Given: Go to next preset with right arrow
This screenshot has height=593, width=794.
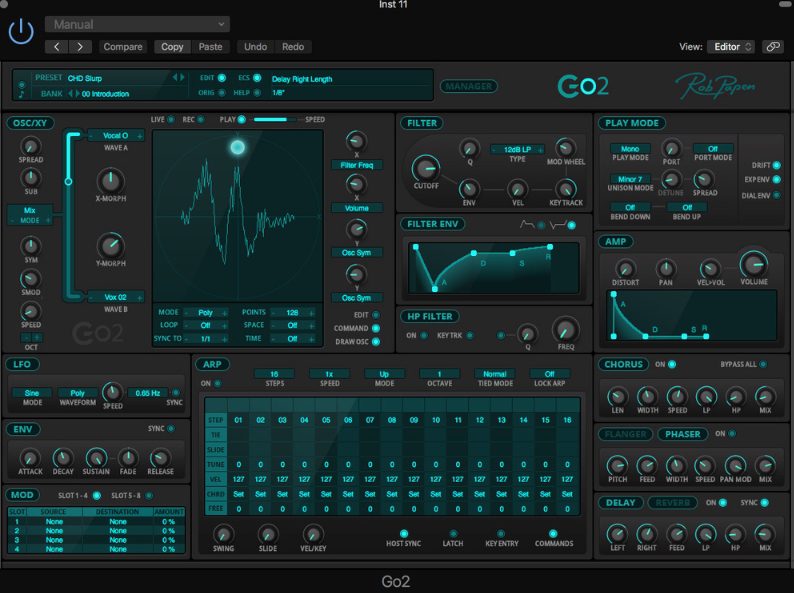Looking at the screenshot, I should pos(80,47).
